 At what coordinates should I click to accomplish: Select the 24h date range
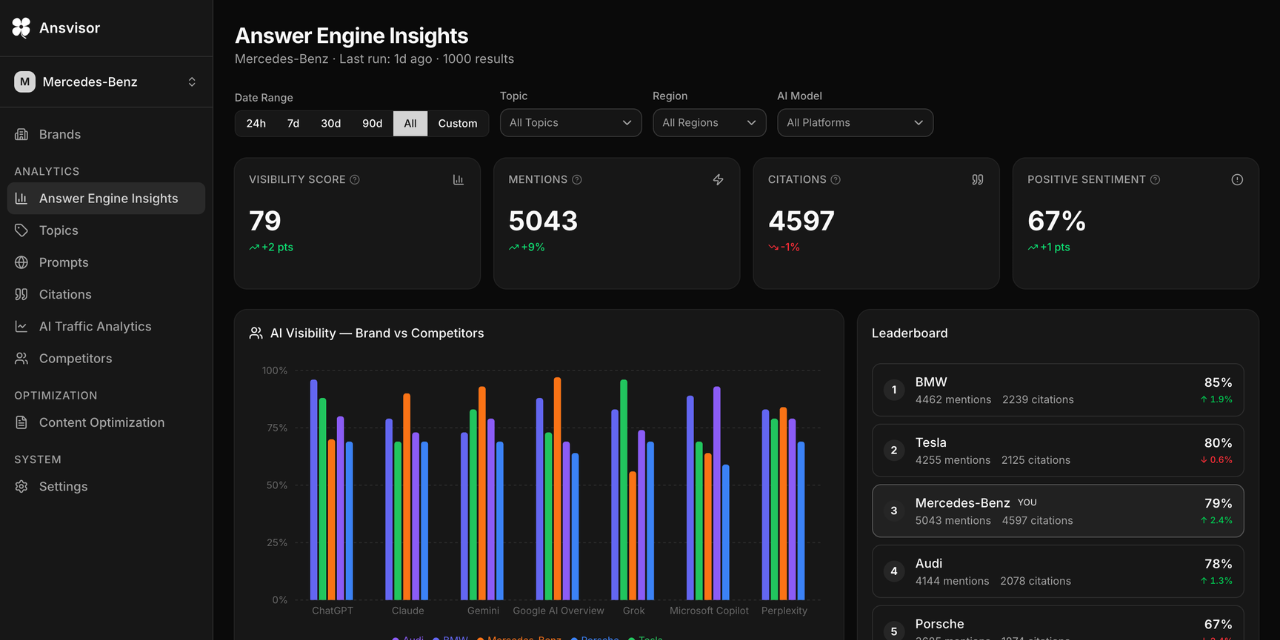click(256, 123)
